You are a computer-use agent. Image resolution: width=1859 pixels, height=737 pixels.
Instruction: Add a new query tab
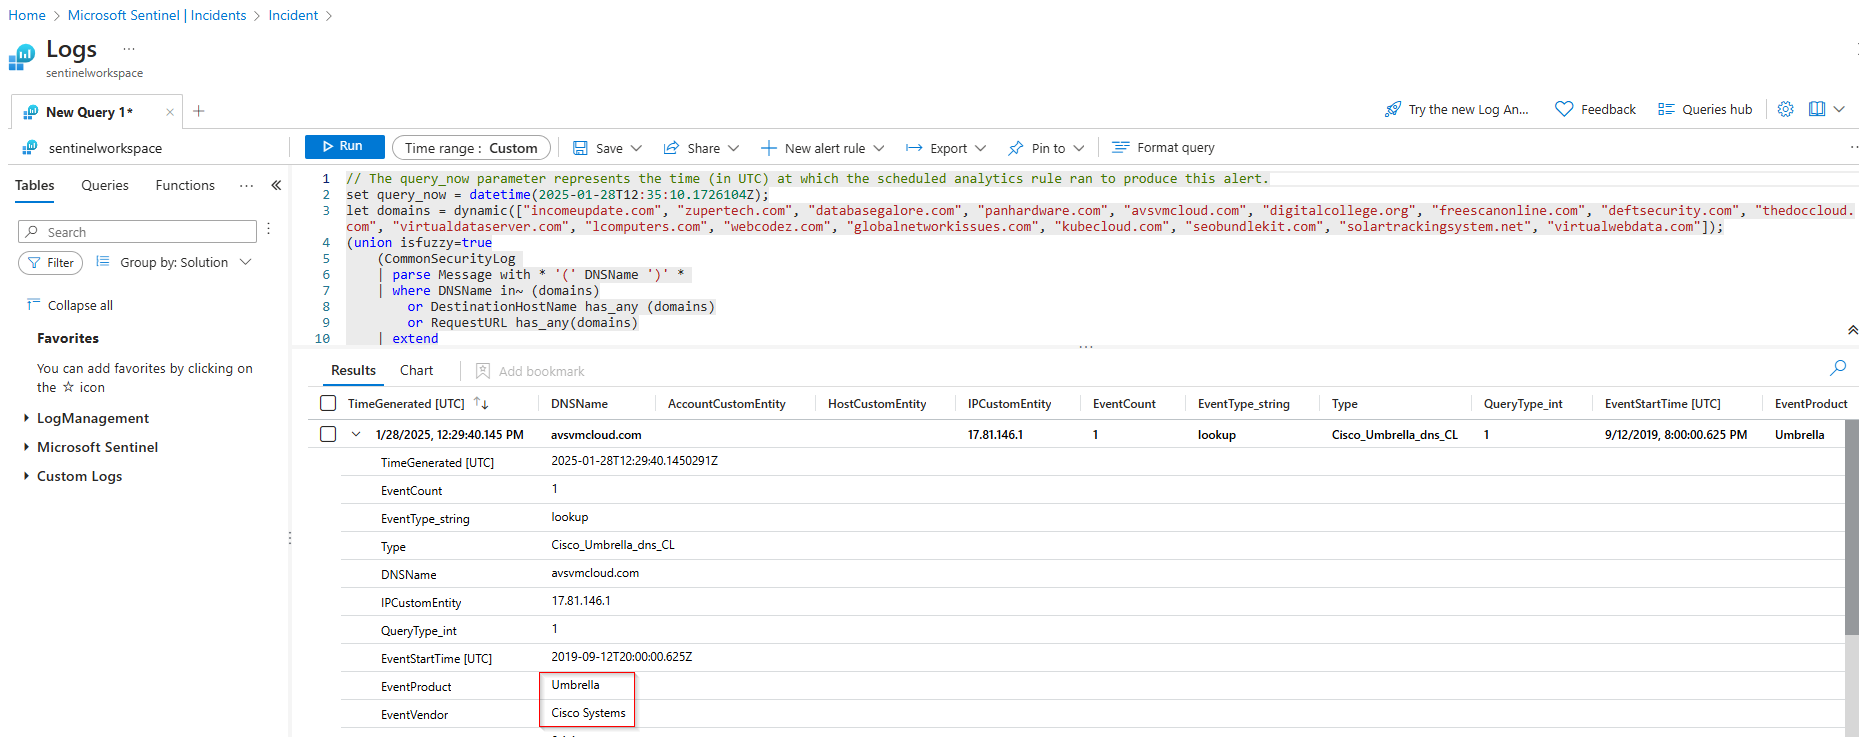coord(199,111)
